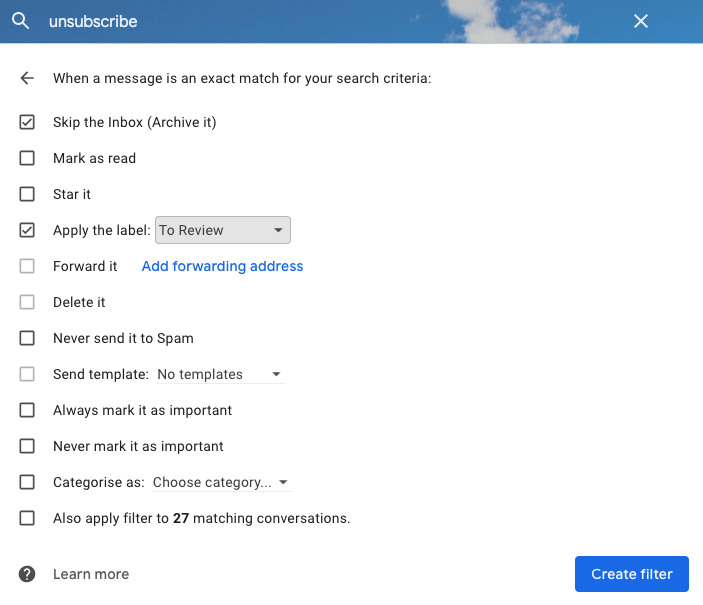Open help via question mark icon
Screen dimensions: 703x605
27,574
